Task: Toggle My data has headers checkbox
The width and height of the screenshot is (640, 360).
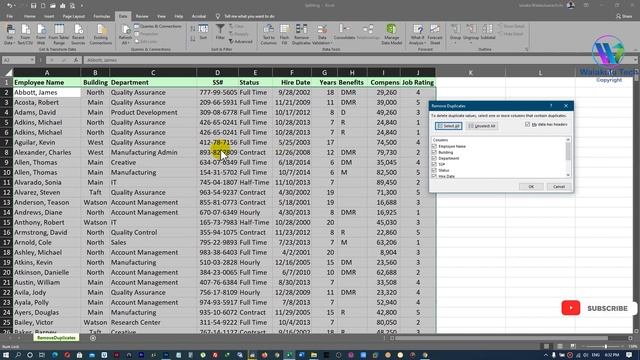Action: [527, 124]
